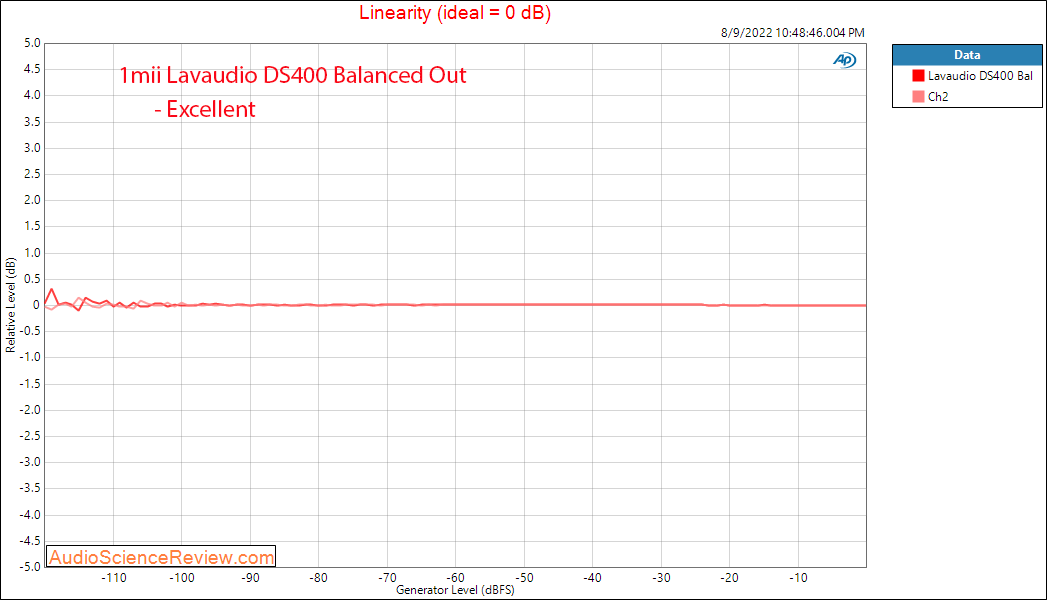Click the red trace peak near -119 dBFS

52,290
